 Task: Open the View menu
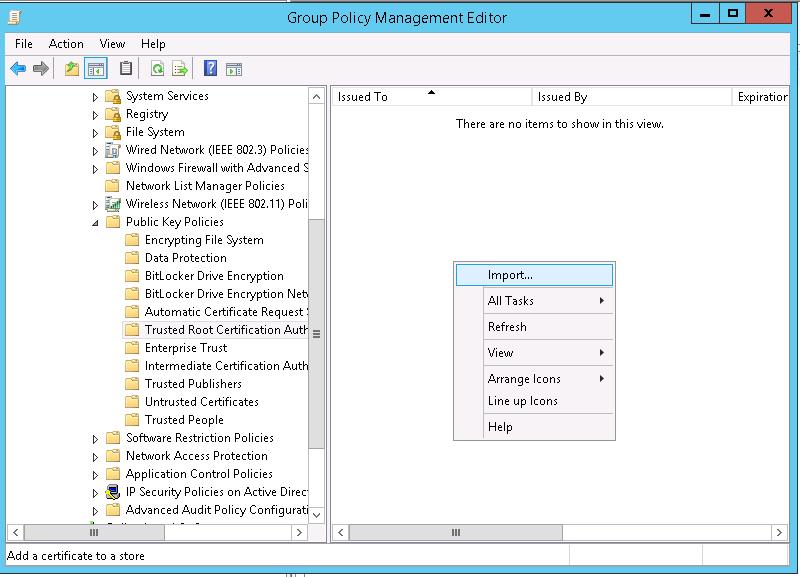[111, 43]
